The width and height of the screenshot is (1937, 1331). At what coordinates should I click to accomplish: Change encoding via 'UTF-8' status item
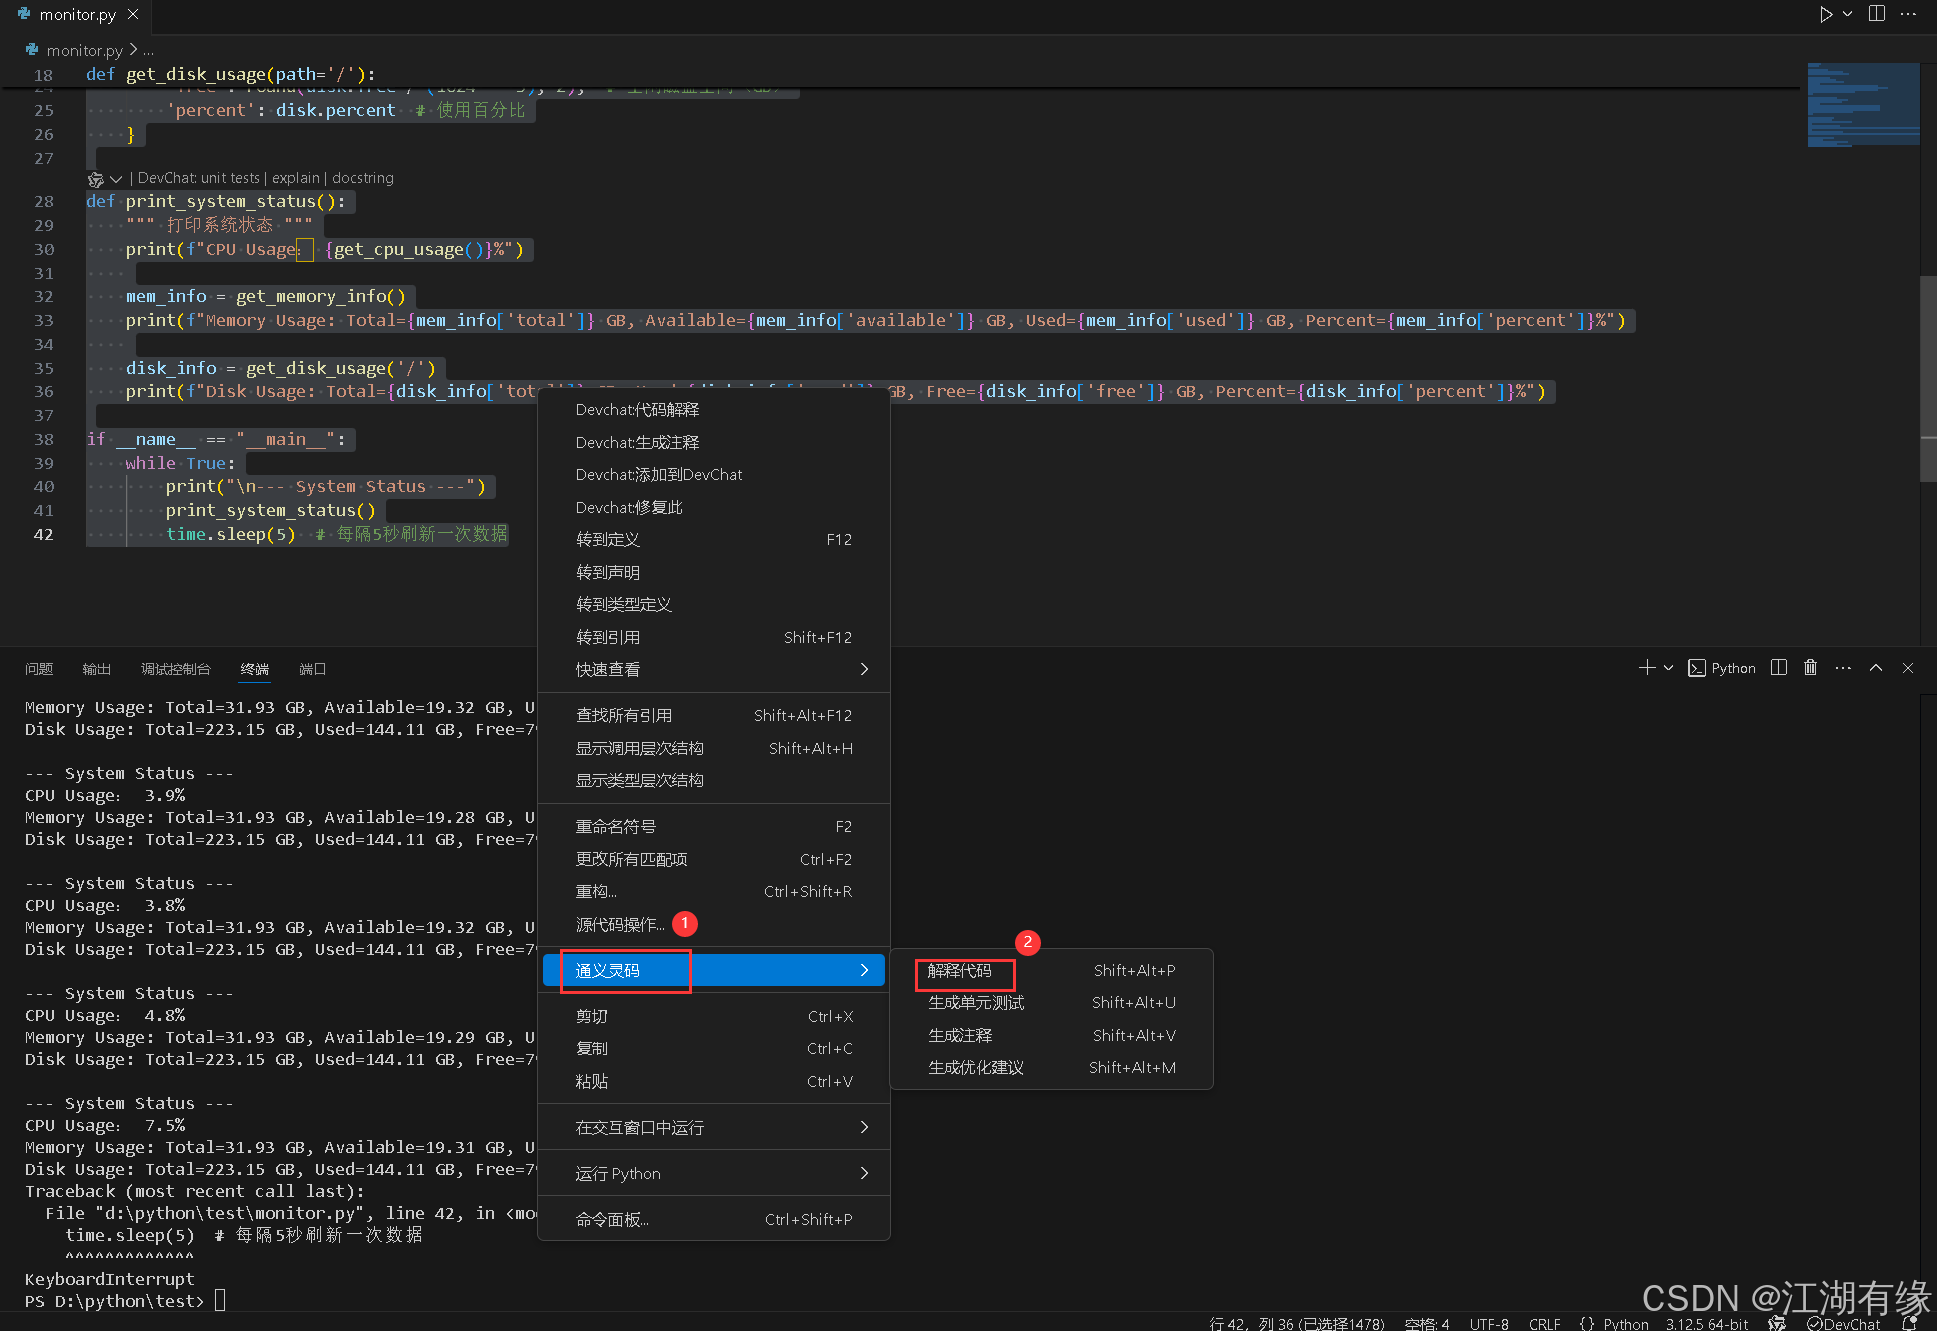click(1489, 1323)
